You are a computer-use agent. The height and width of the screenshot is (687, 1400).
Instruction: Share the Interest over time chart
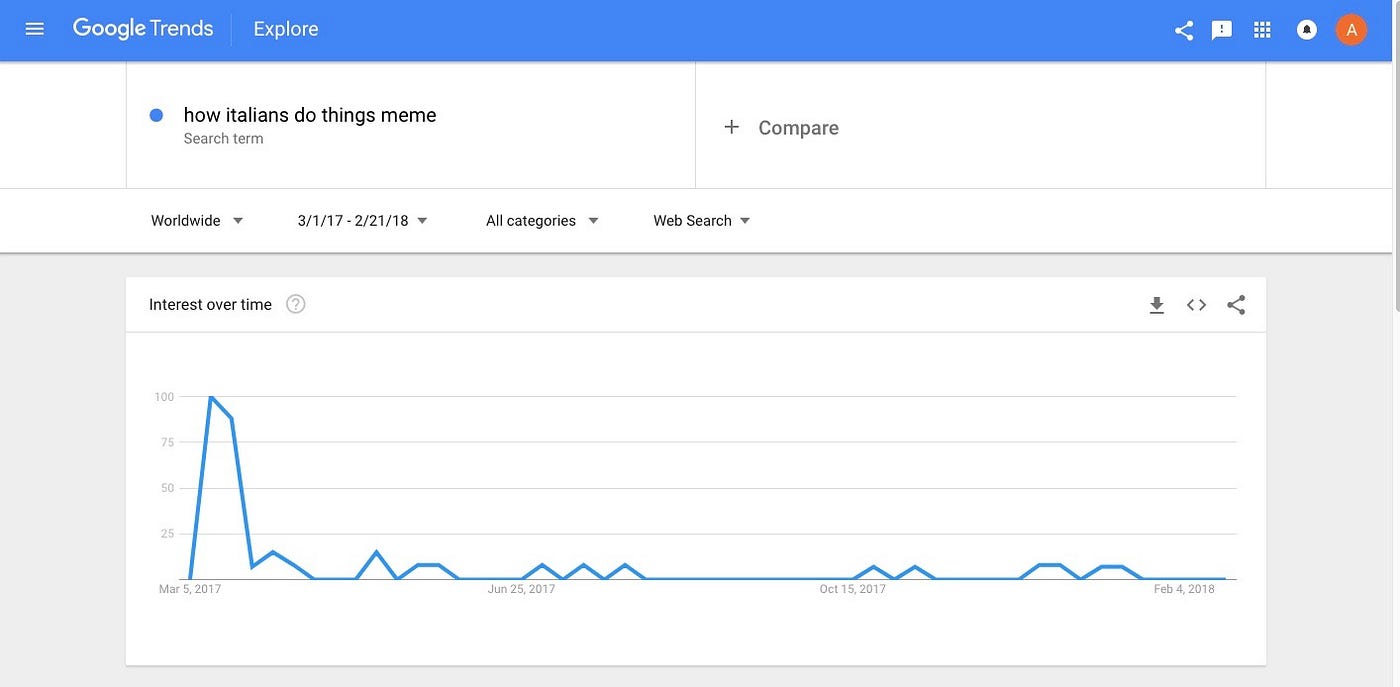point(1236,305)
